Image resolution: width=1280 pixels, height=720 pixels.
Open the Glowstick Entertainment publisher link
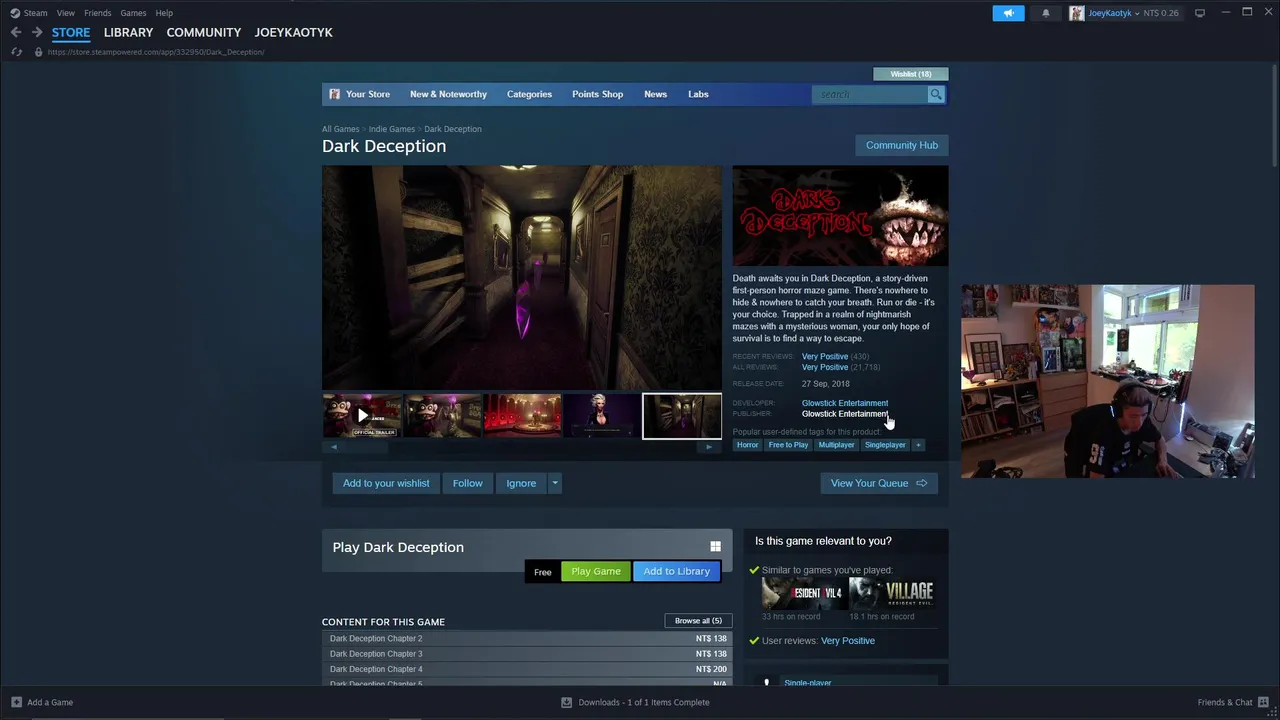(x=845, y=414)
